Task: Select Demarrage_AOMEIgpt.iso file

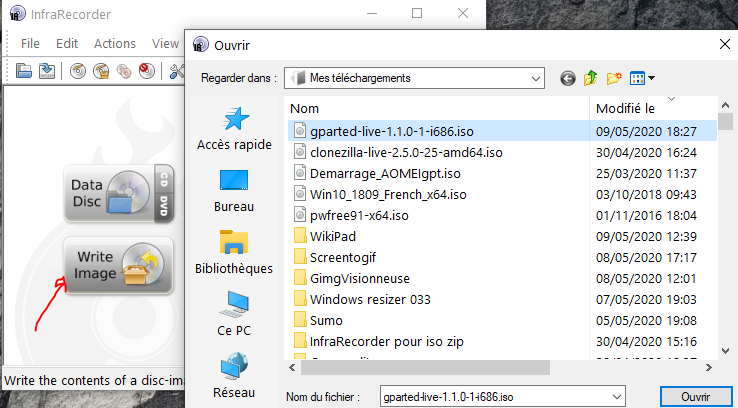Action: 385,174
